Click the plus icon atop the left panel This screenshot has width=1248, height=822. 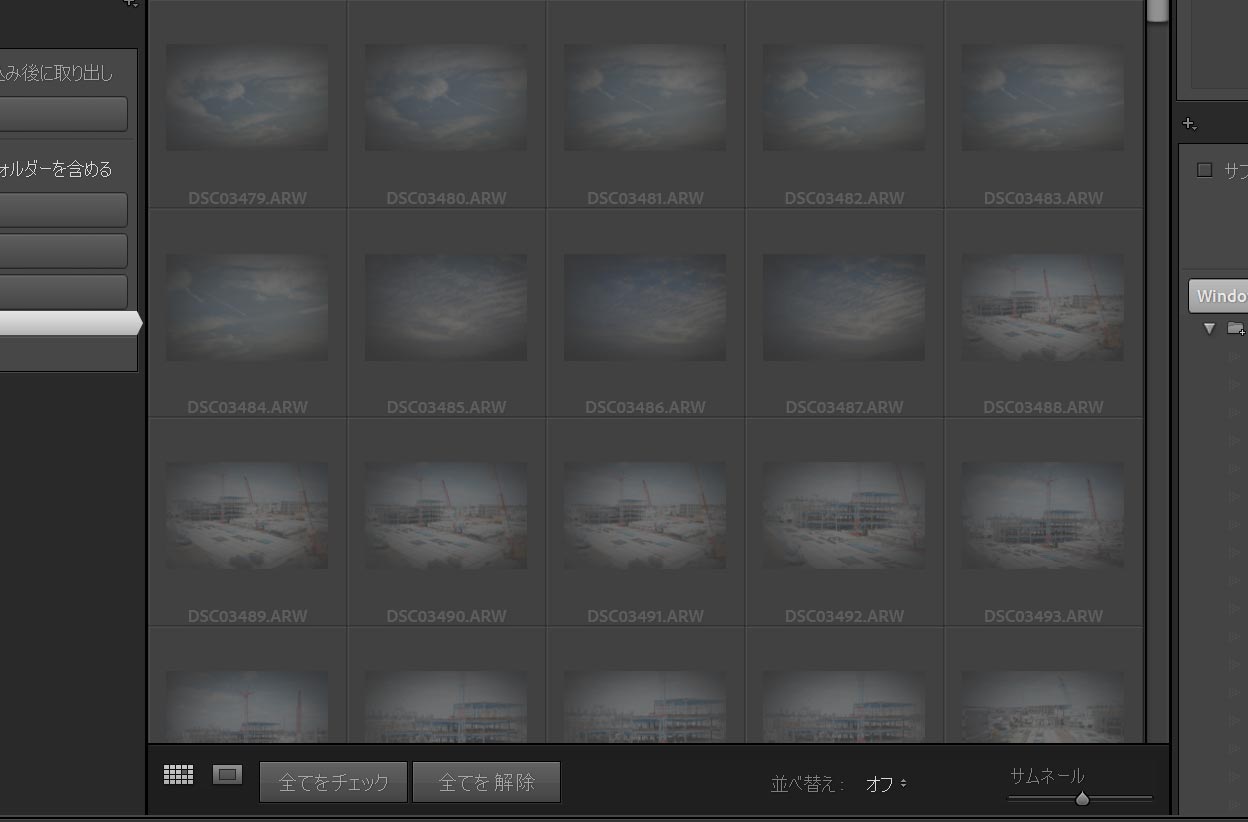point(130,3)
